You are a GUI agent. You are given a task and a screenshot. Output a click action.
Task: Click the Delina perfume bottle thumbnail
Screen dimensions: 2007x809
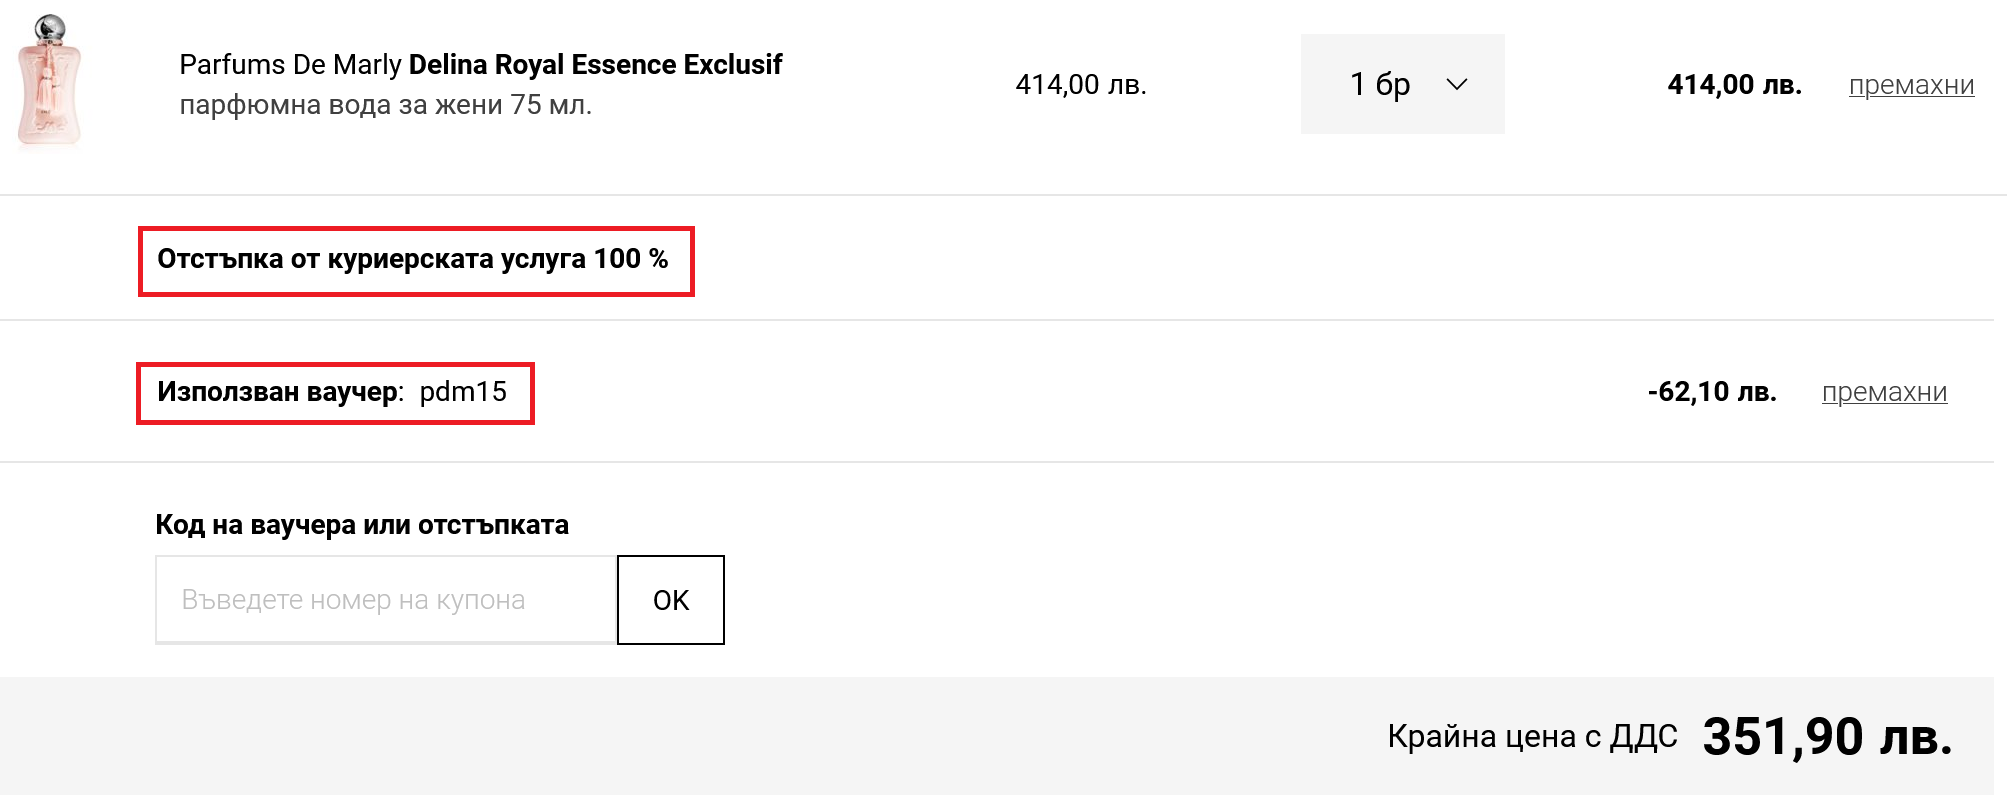coord(48,82)
